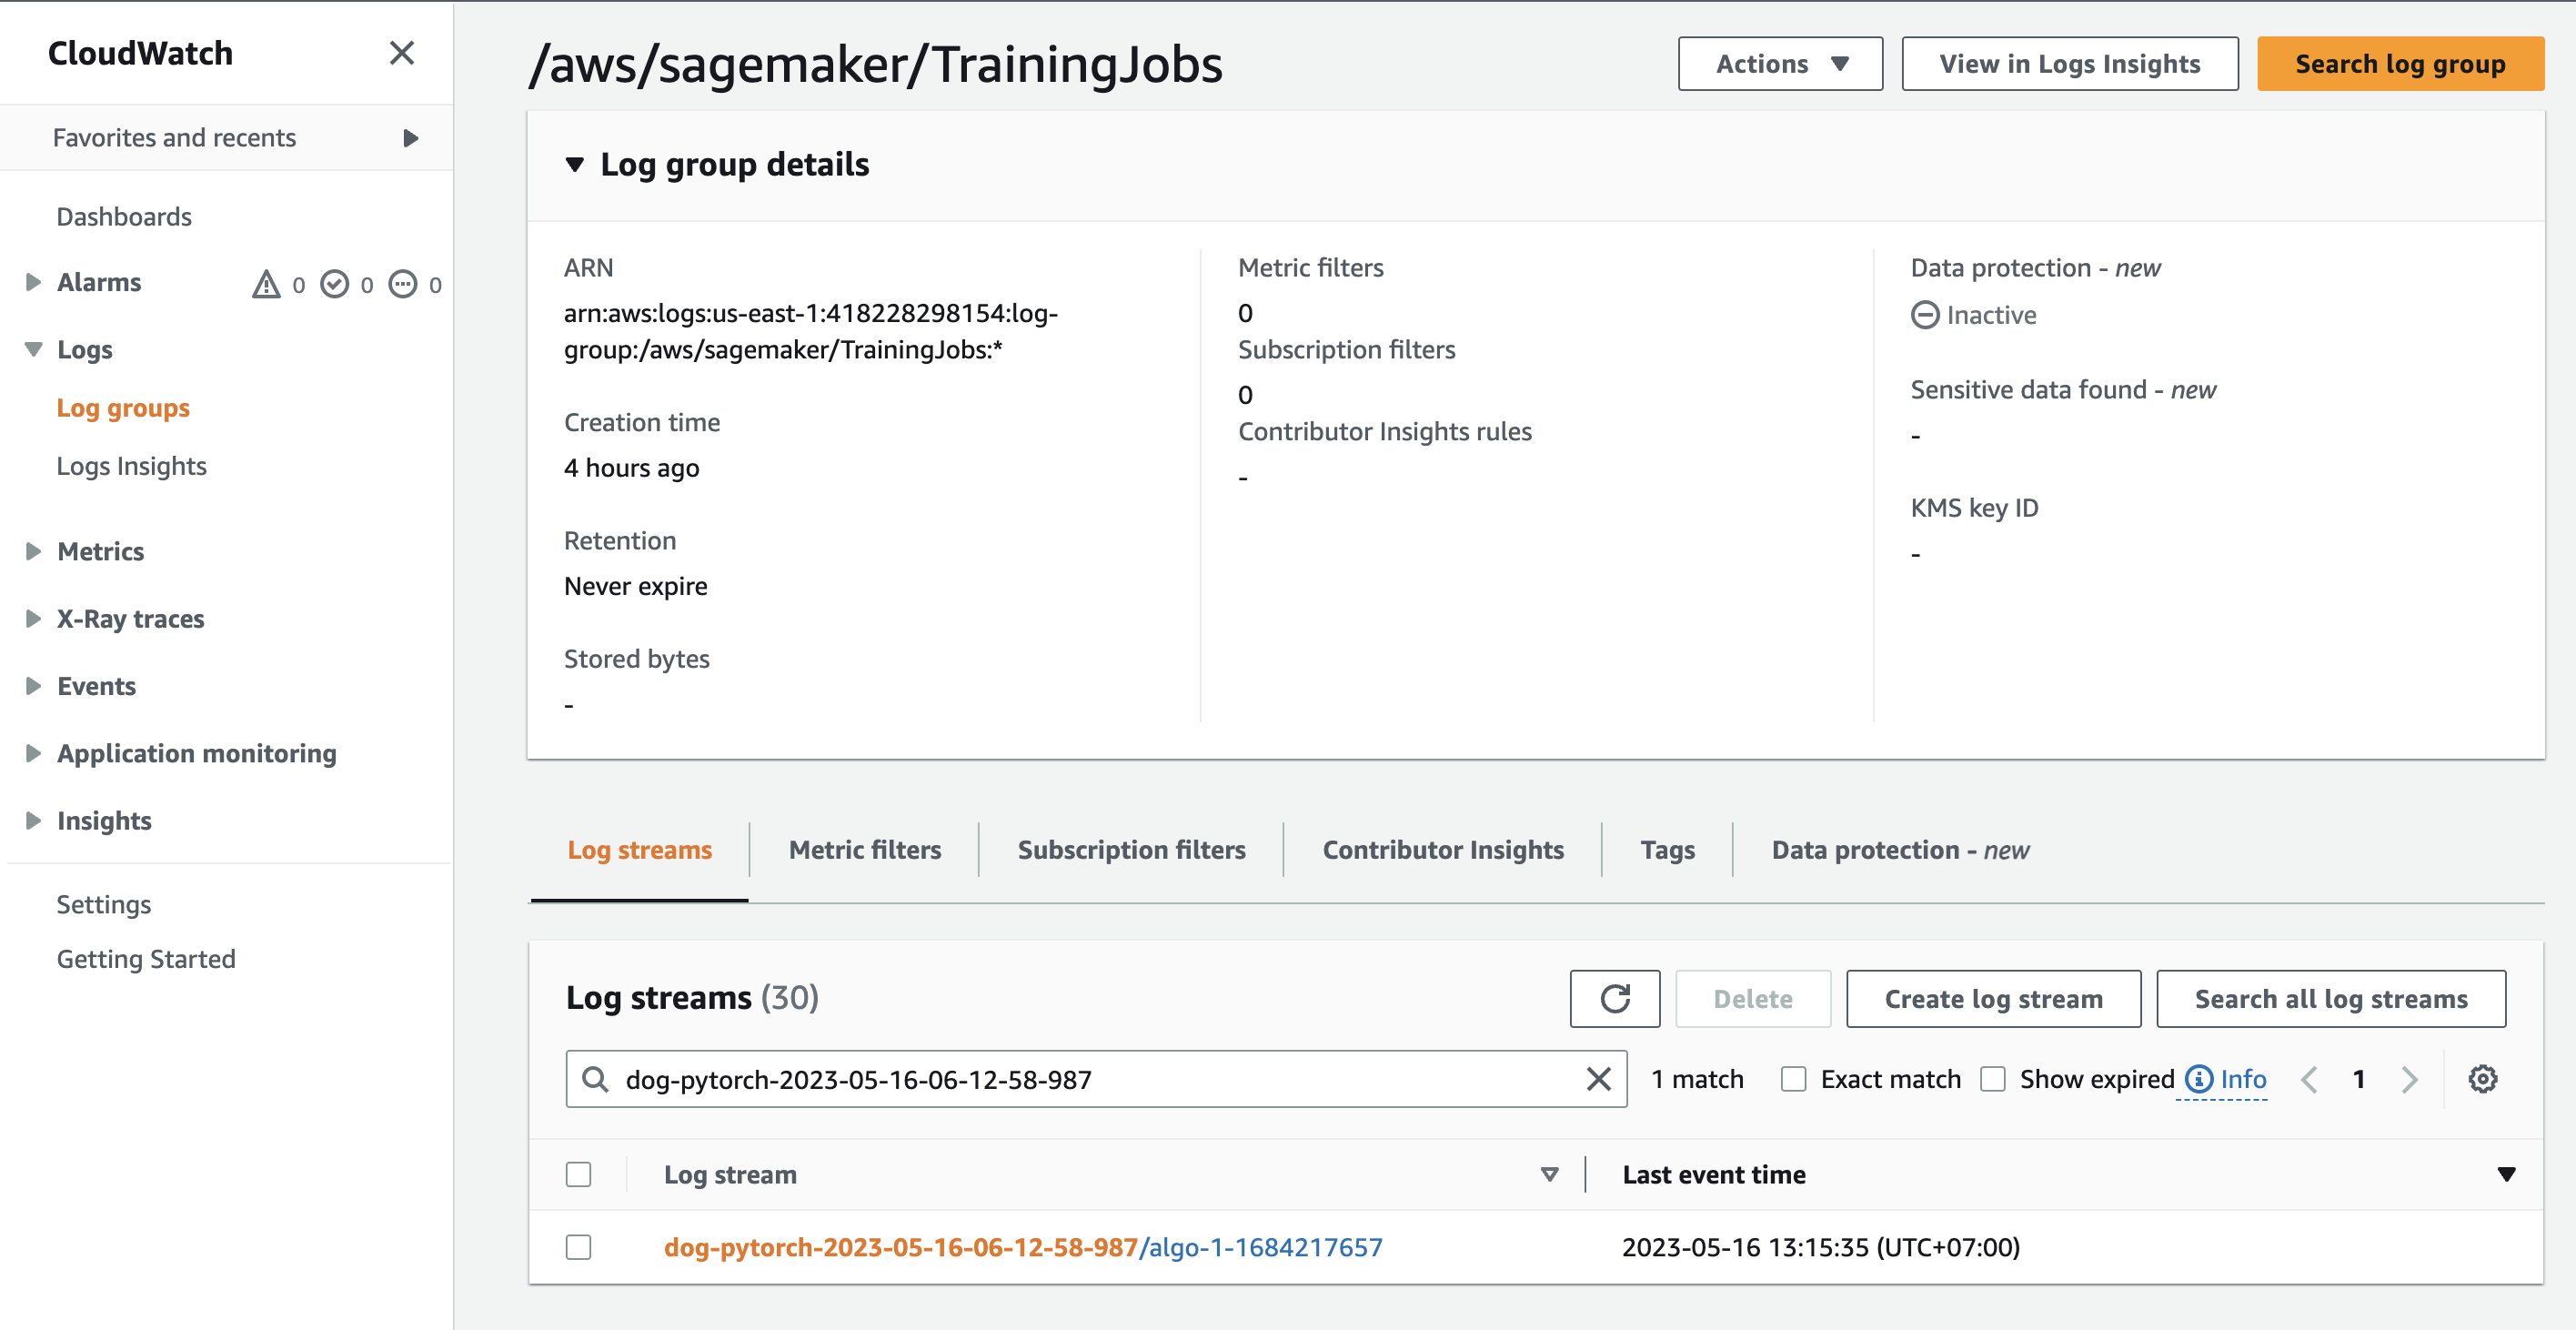
Task: Close the CloudWatch navigation panel
Action: pos(401,53)
